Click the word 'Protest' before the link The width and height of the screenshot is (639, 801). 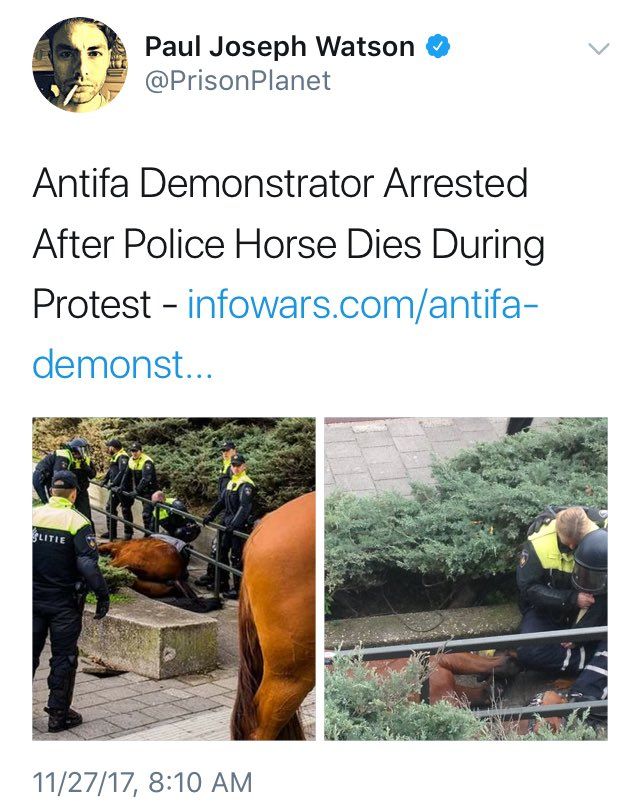pos(92,304)
